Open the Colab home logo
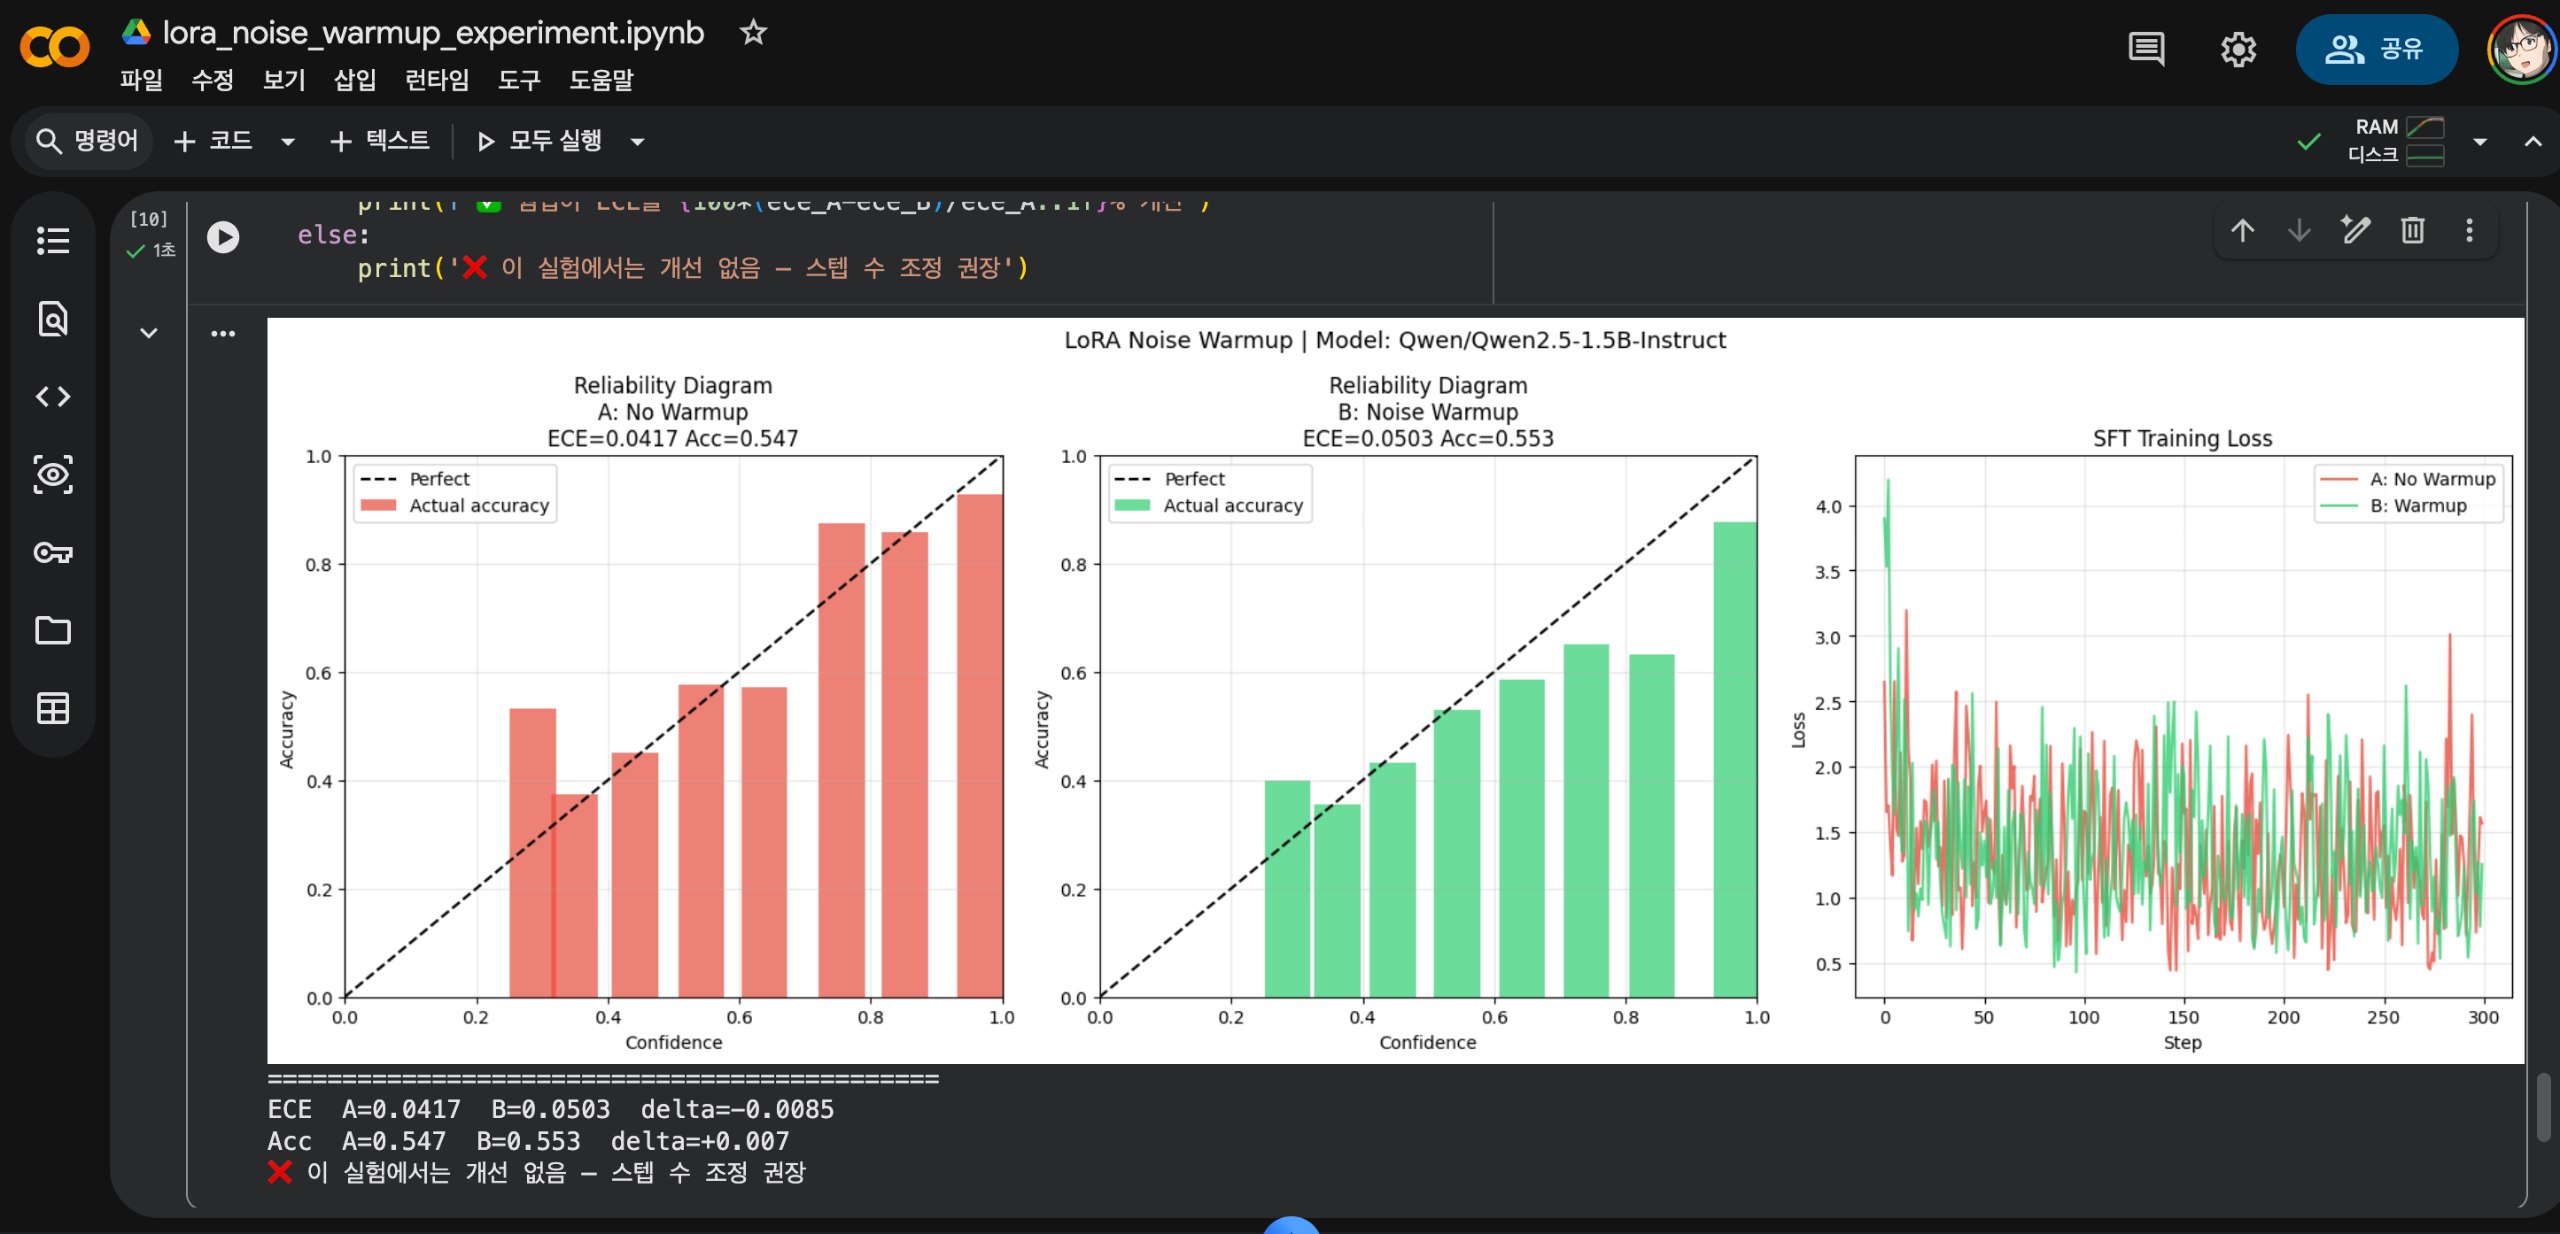Viewport: 2560px width, 1234px height. [x=55, y=47]
